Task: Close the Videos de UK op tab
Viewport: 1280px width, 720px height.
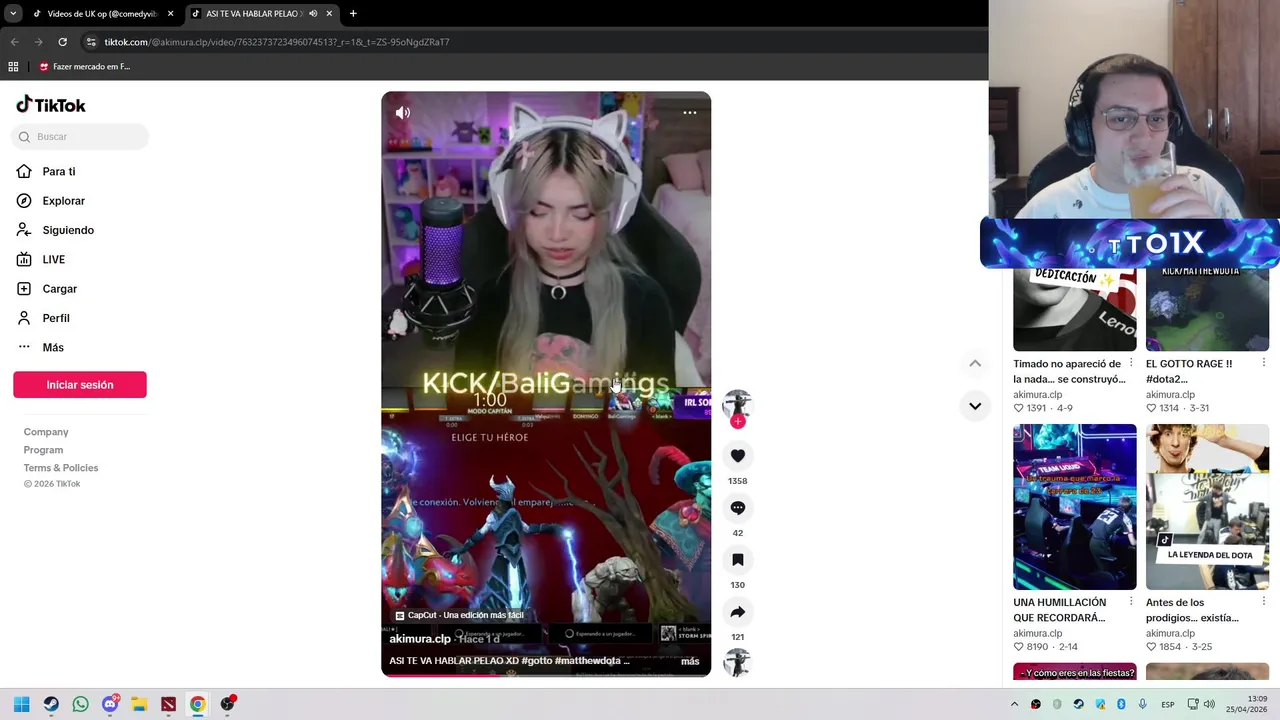Action: (170, 14)
